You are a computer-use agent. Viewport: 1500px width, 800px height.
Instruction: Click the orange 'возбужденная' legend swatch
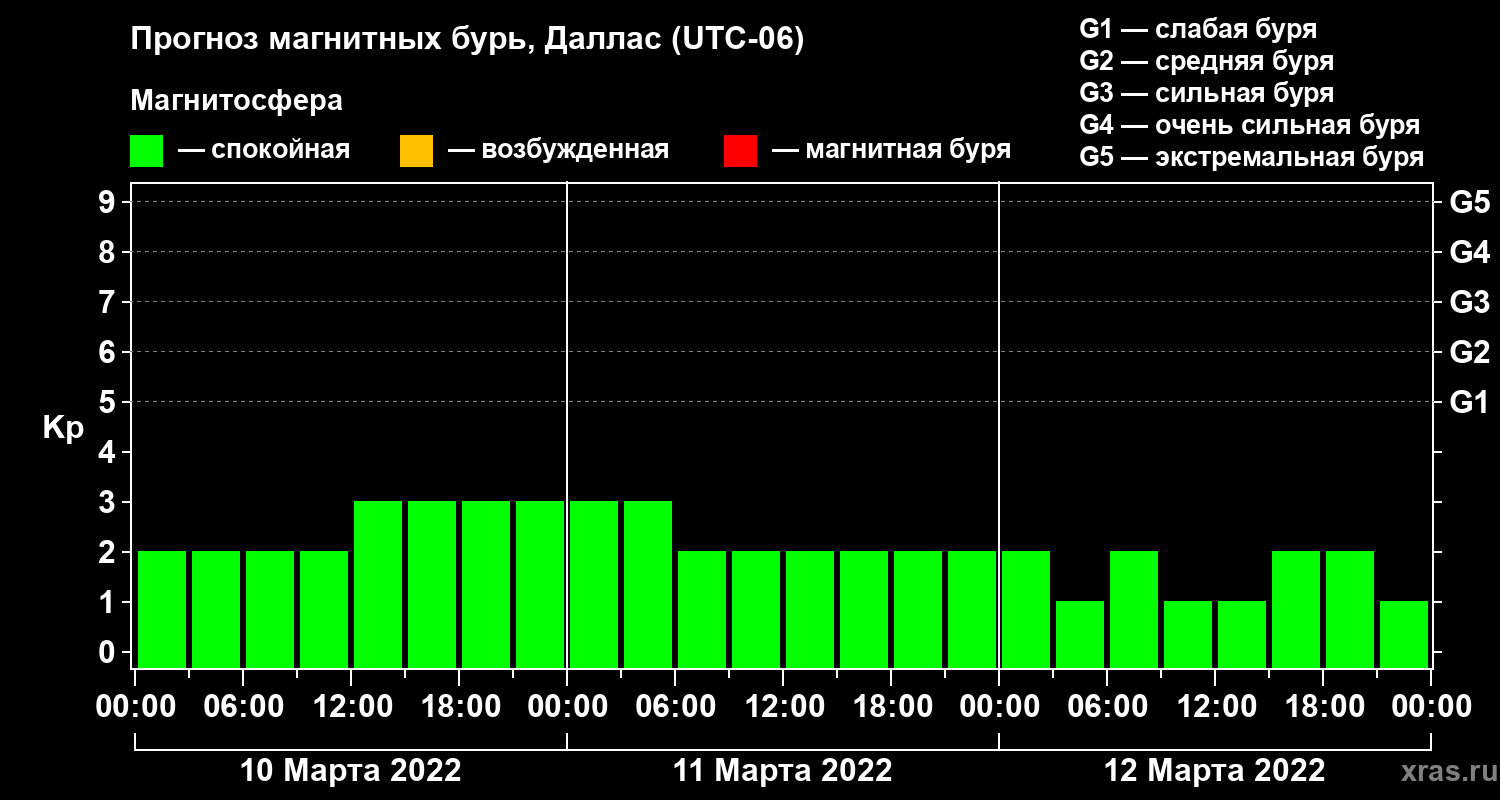416,151
